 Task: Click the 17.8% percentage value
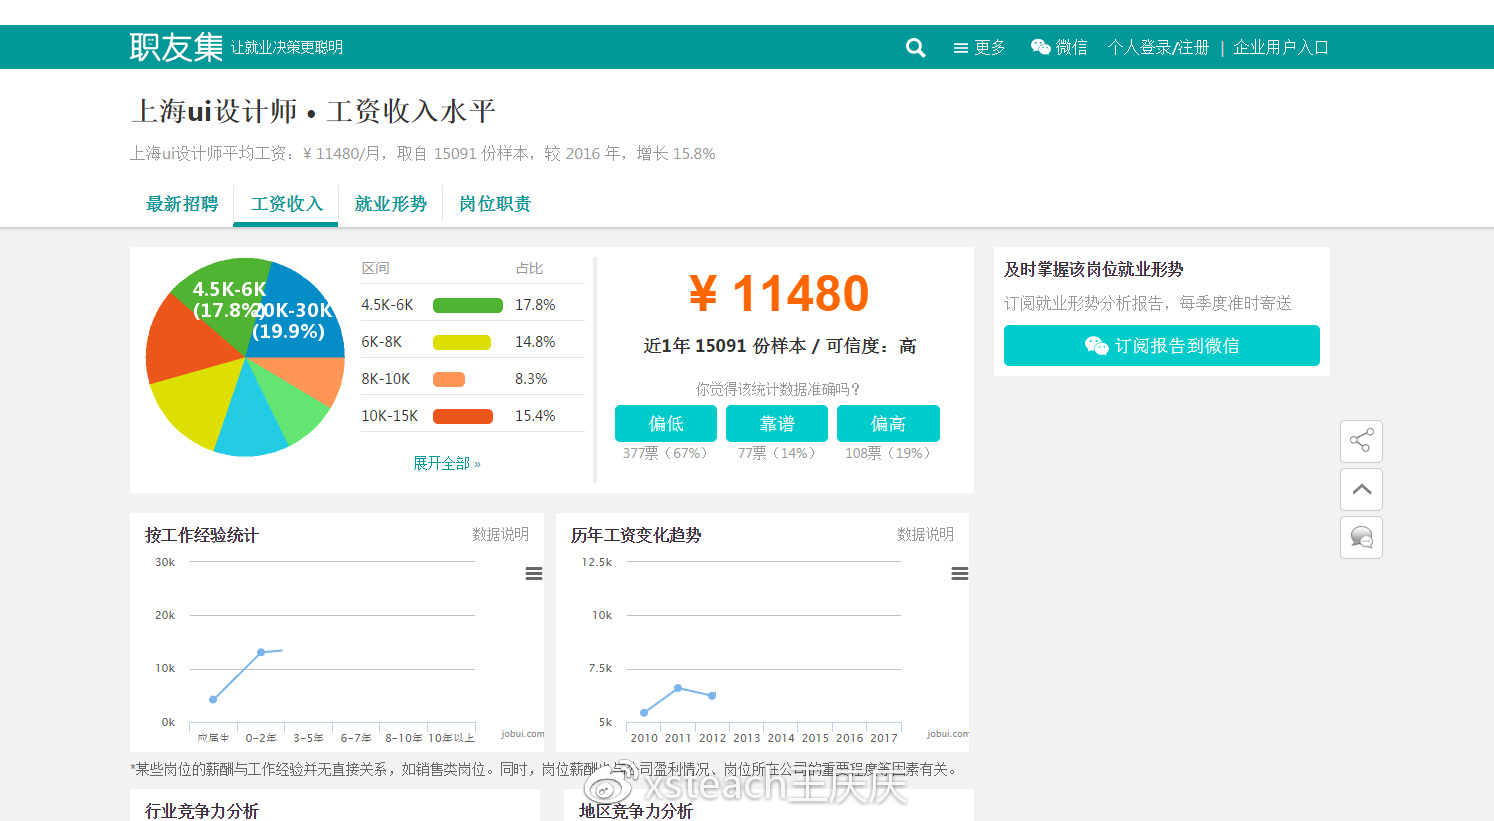coord(535,305)
